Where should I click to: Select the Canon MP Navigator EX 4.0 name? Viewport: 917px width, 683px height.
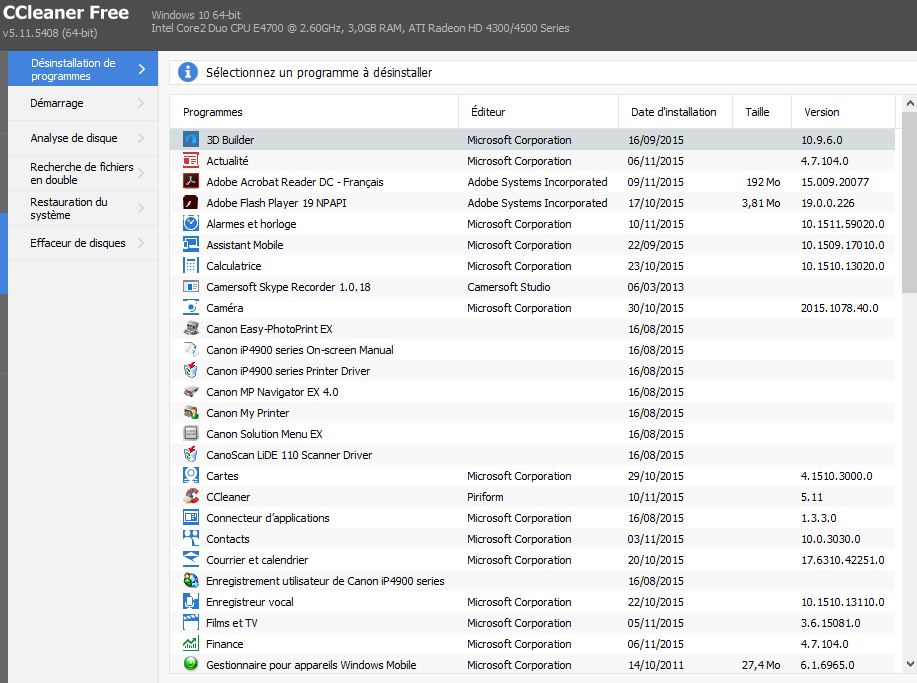(272, 392)
